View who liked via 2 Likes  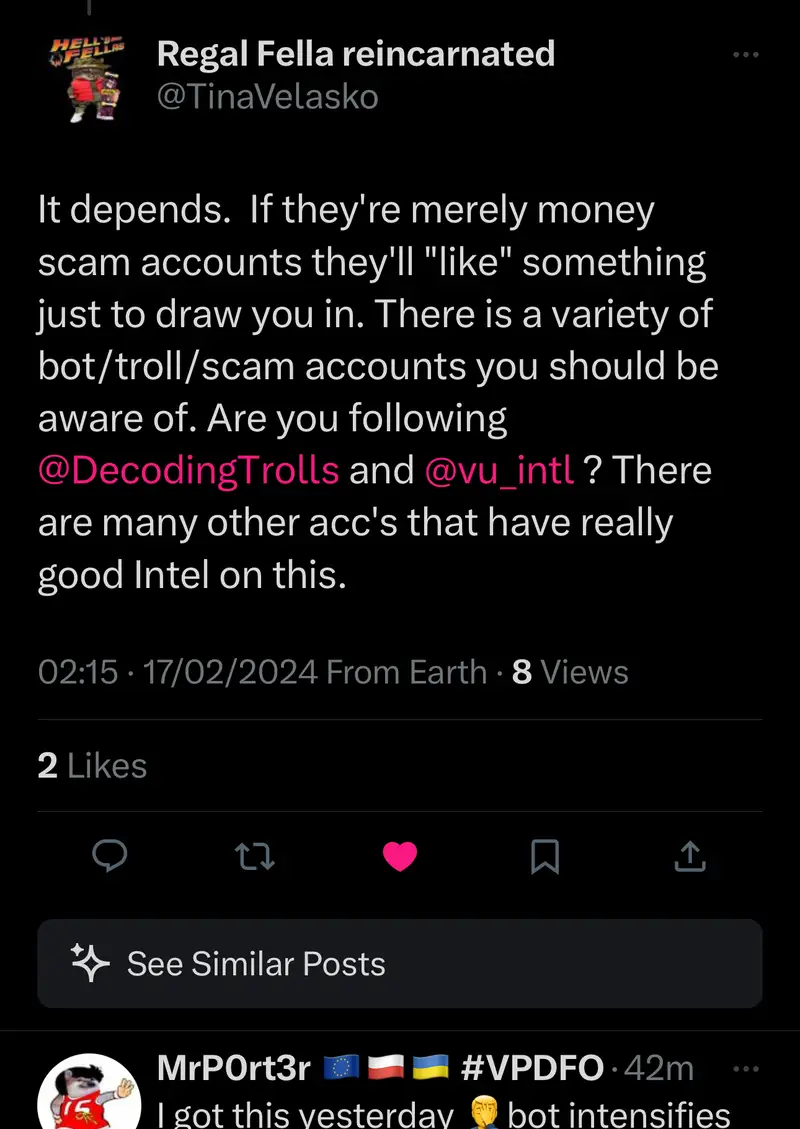92,766
